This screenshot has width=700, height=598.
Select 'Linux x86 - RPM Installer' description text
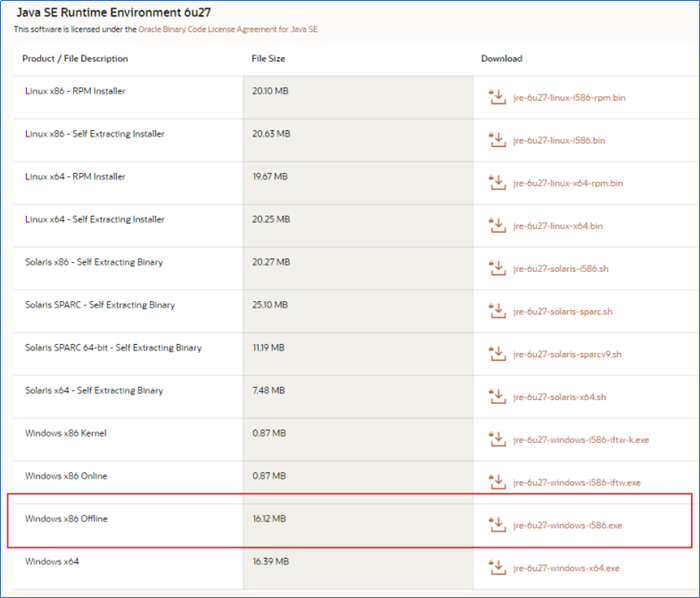(75, 91)
